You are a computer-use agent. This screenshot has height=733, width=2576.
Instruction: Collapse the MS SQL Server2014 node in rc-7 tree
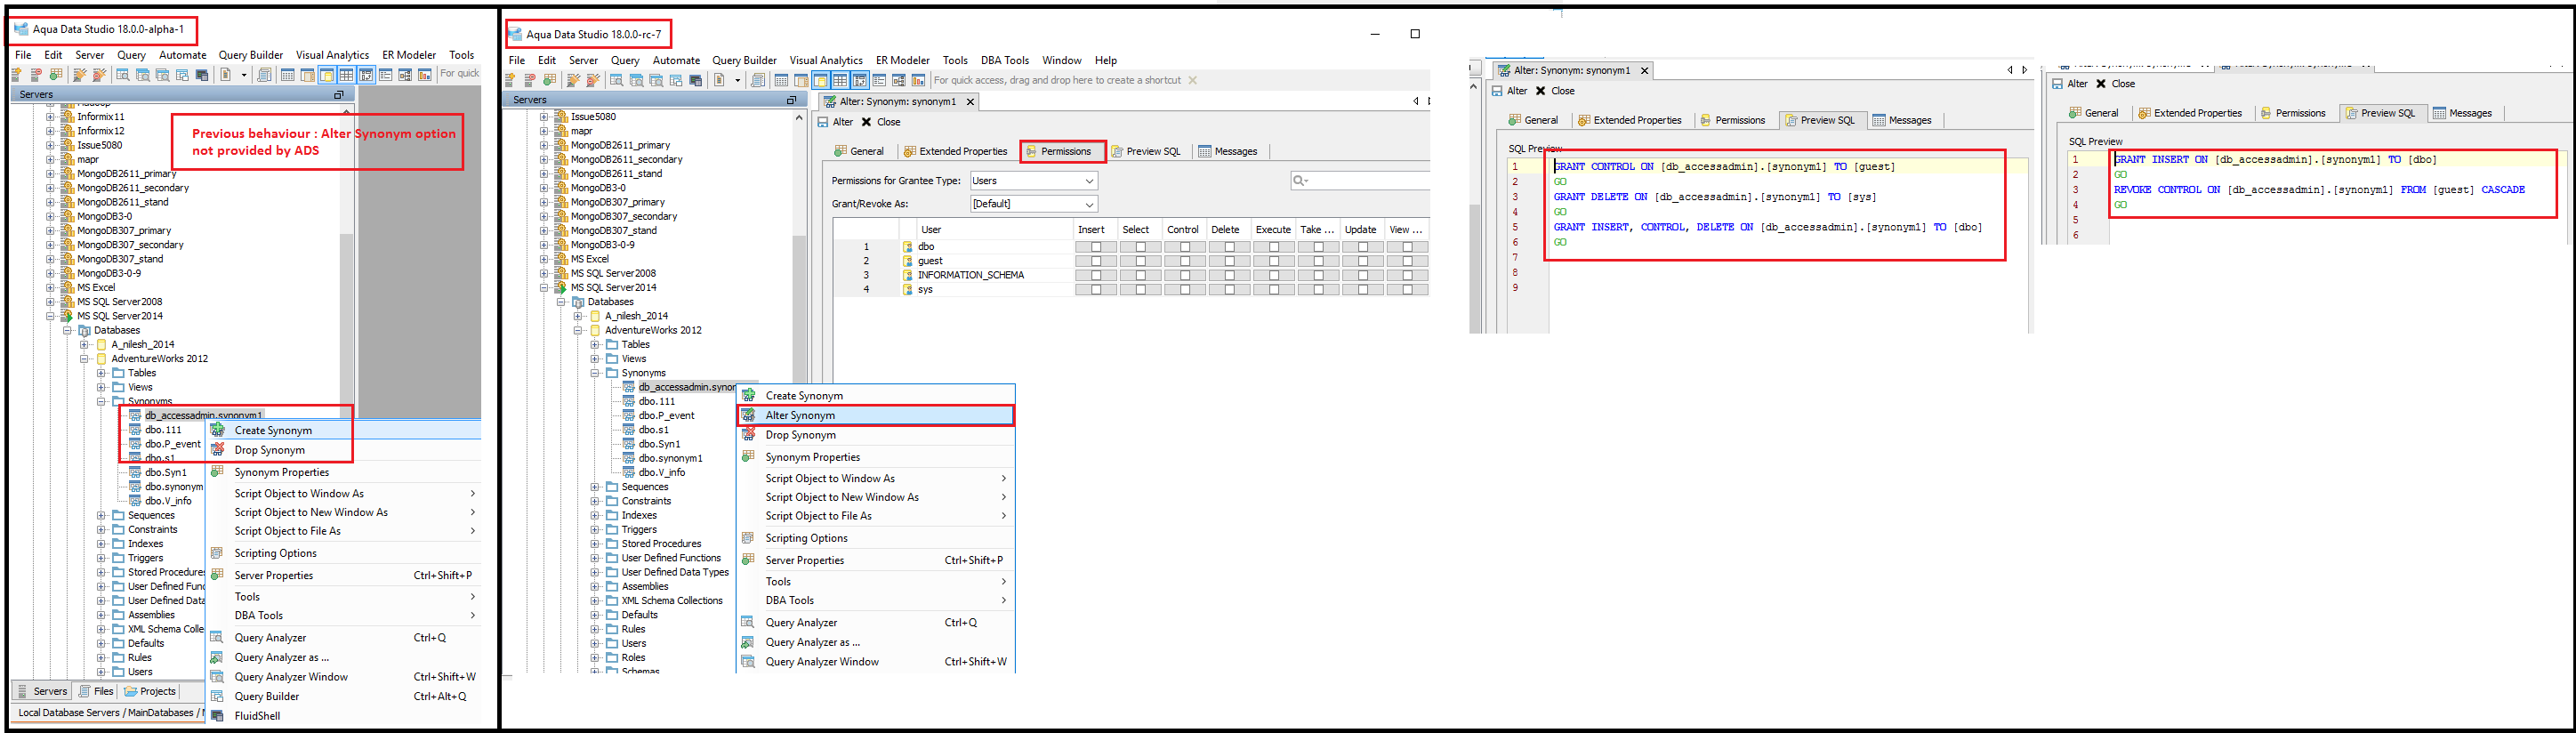click(544, 287)
